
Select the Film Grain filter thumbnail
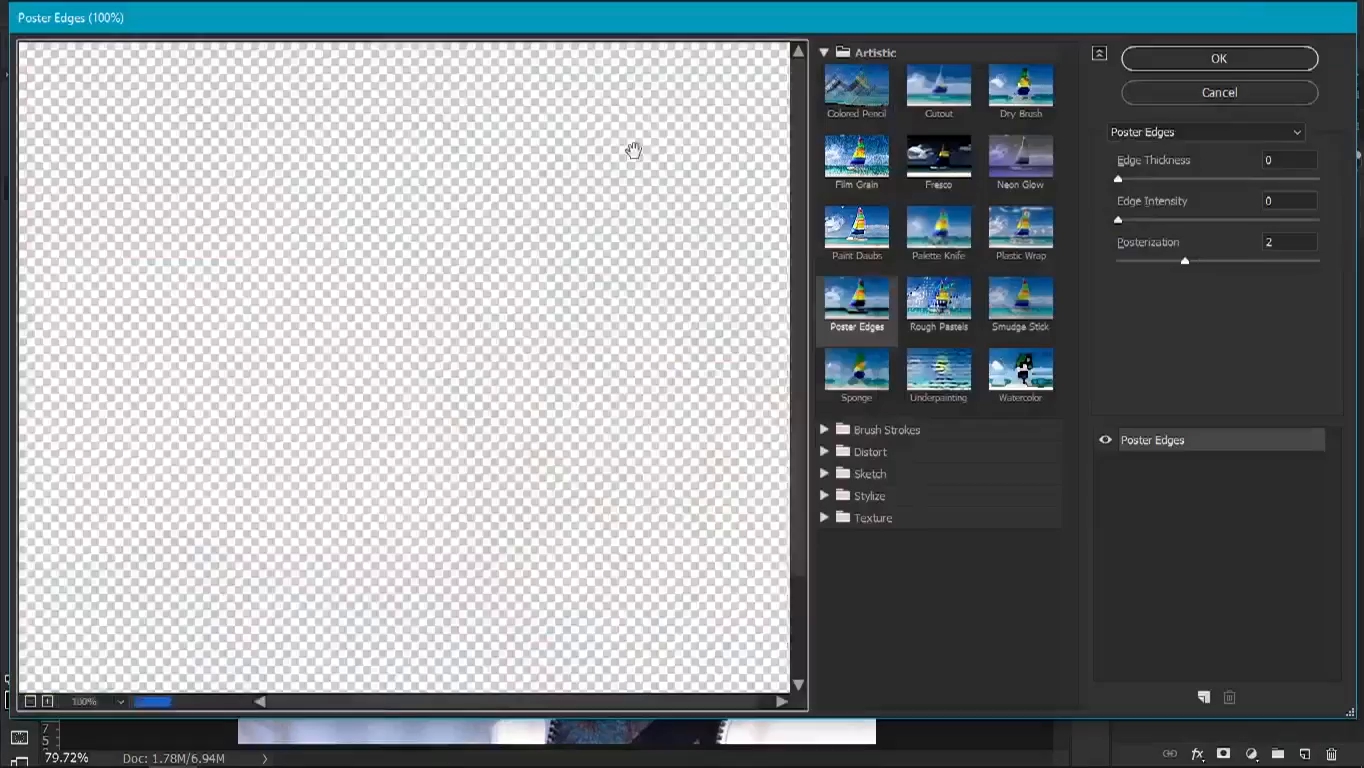[856, 157]
